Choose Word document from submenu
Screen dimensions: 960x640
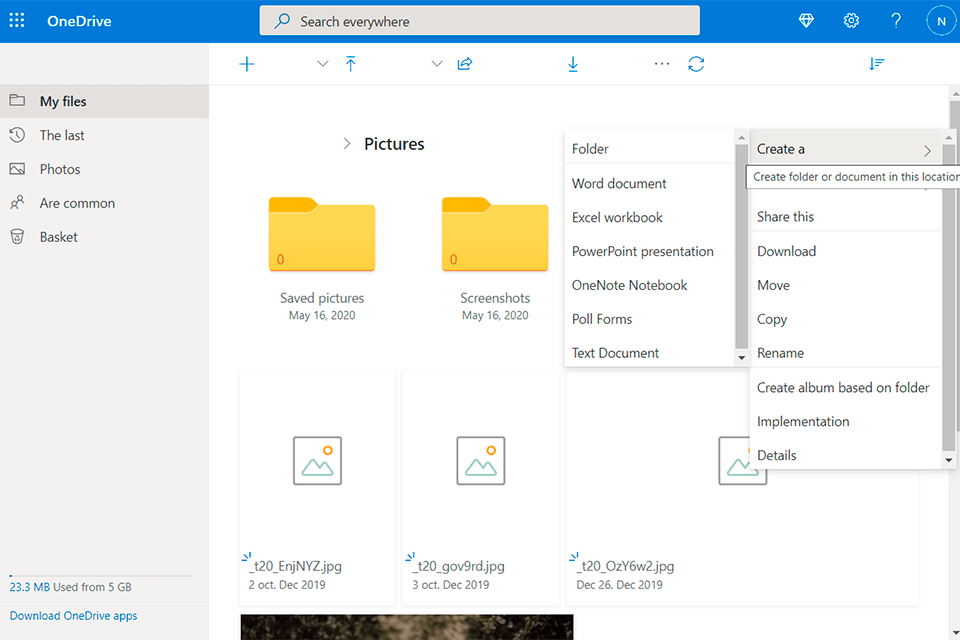click(x=649, y=183)
